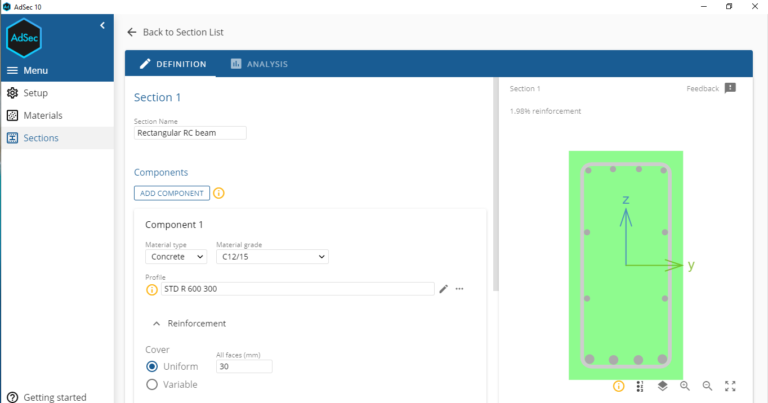This screenshot has width=768, height=403.
Task: Open the Material grade dropdown
Action: [272, 257]
